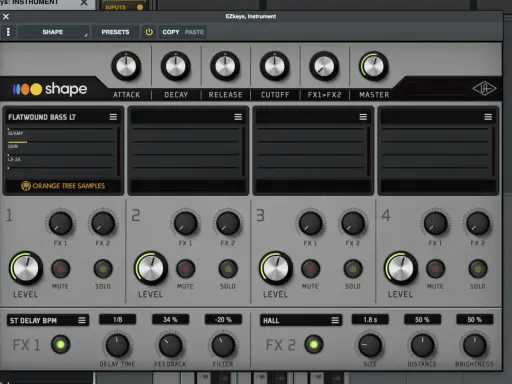Click the 1.8 s size value field
512x384 pixels.
point(370,319)
